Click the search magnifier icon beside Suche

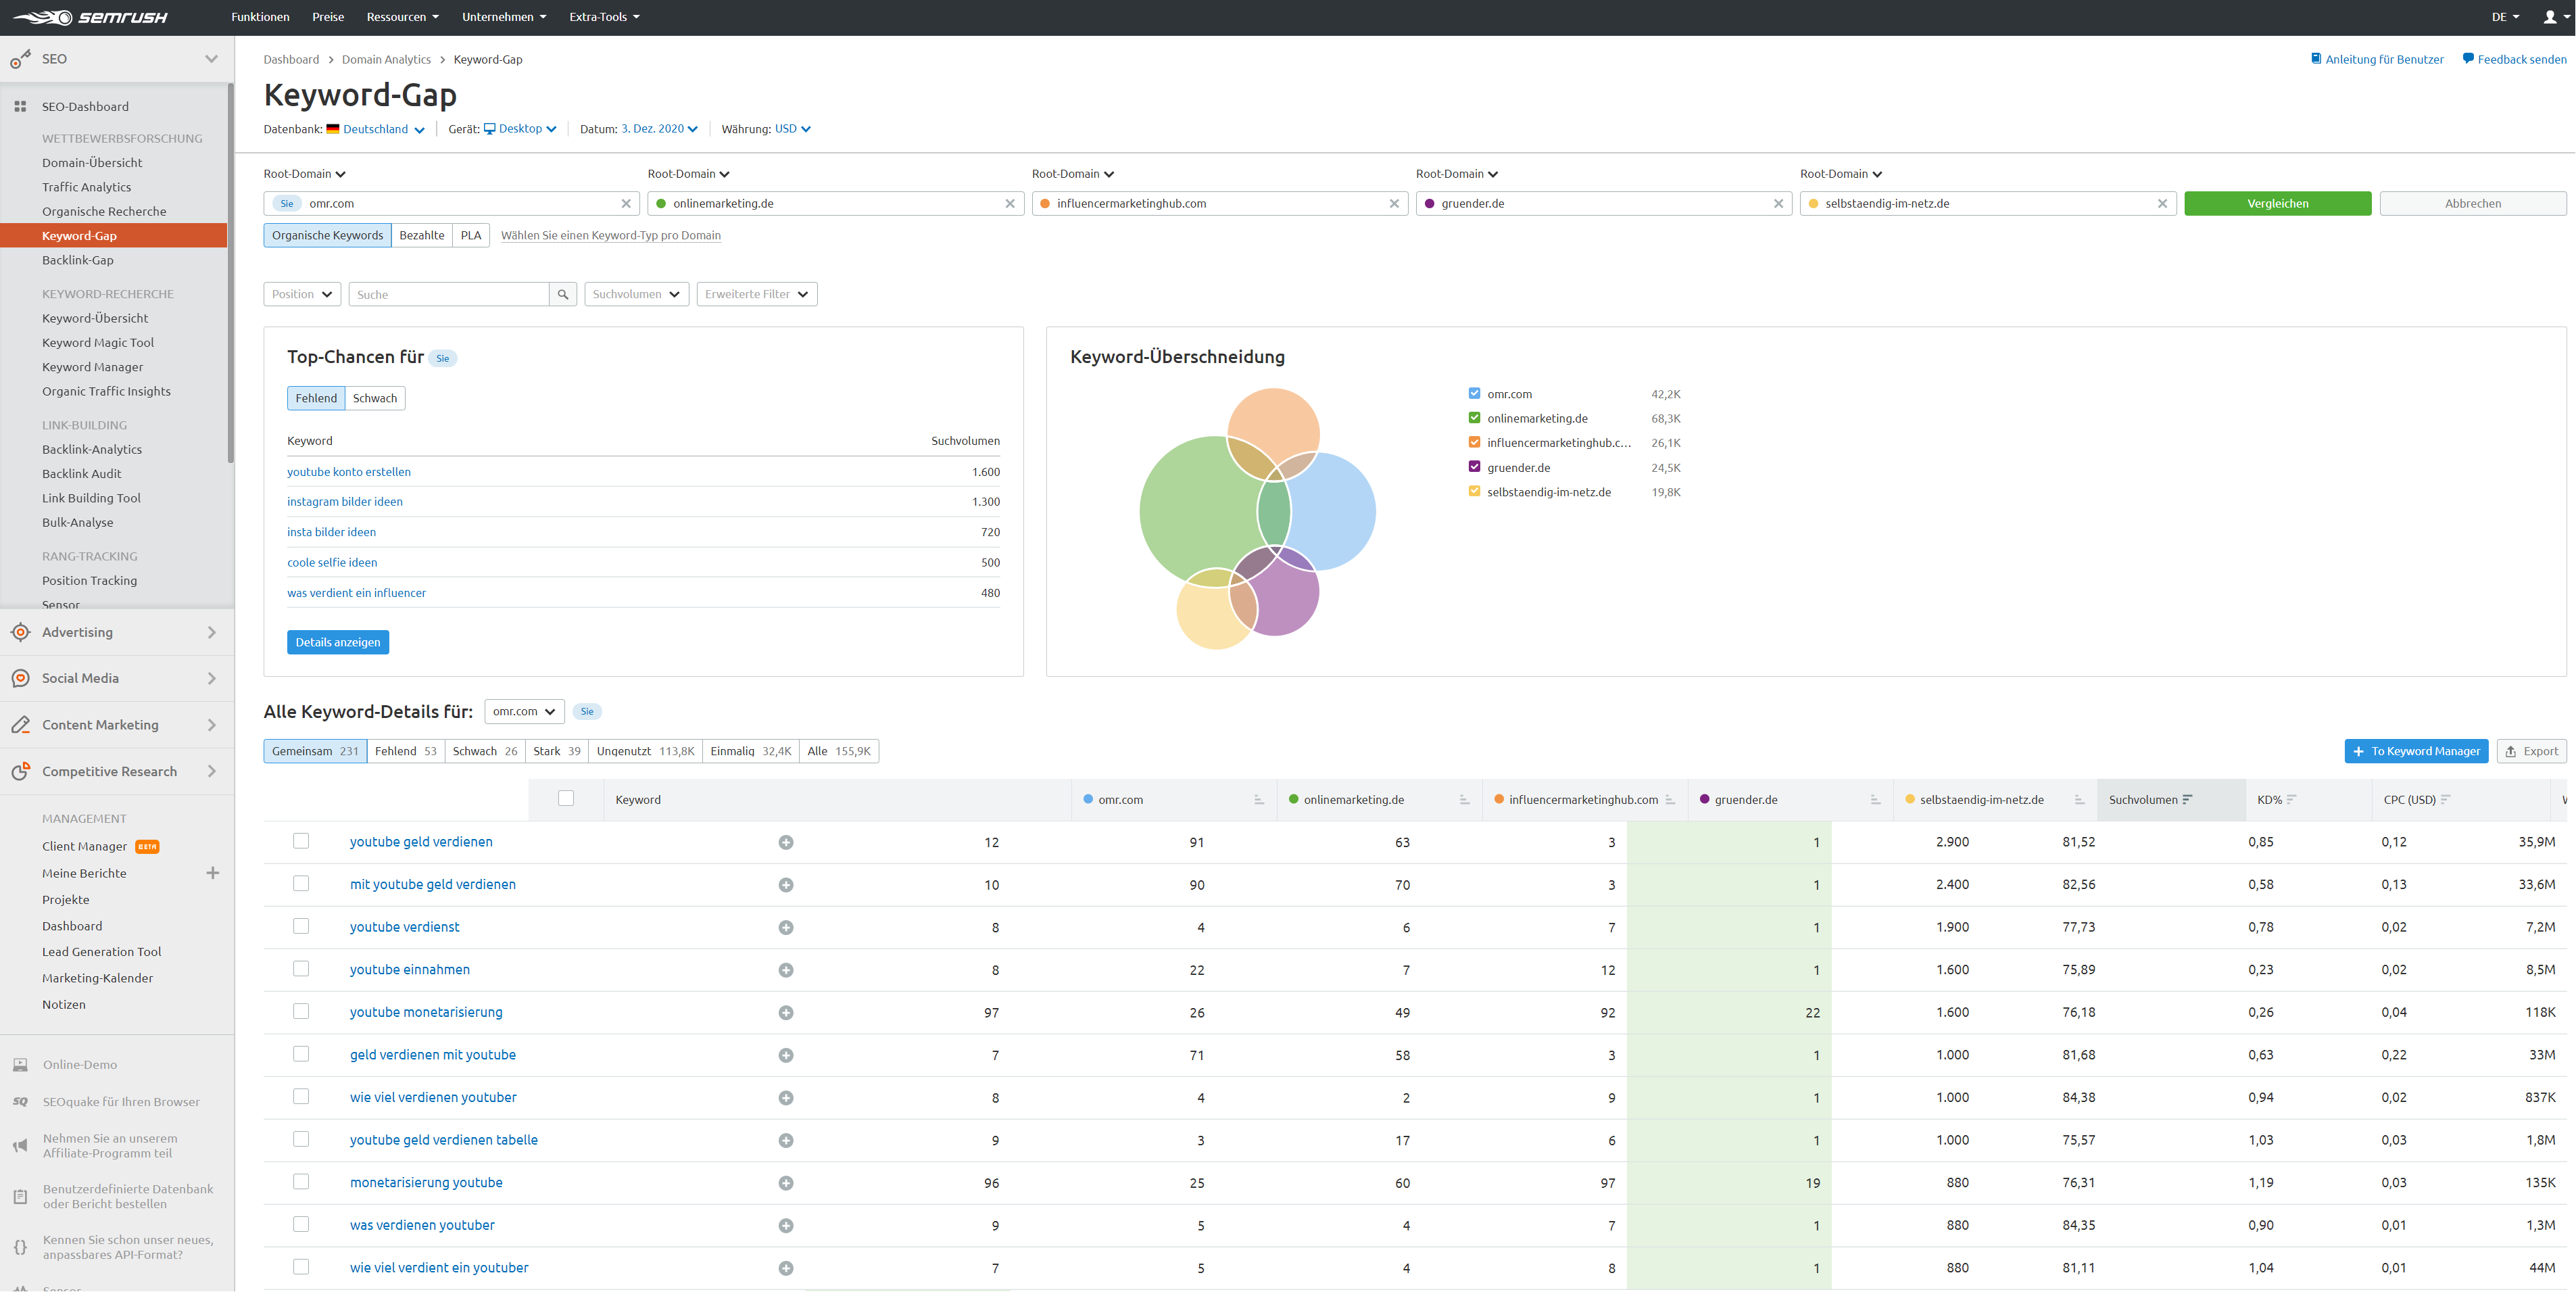(x=563, y=294)
